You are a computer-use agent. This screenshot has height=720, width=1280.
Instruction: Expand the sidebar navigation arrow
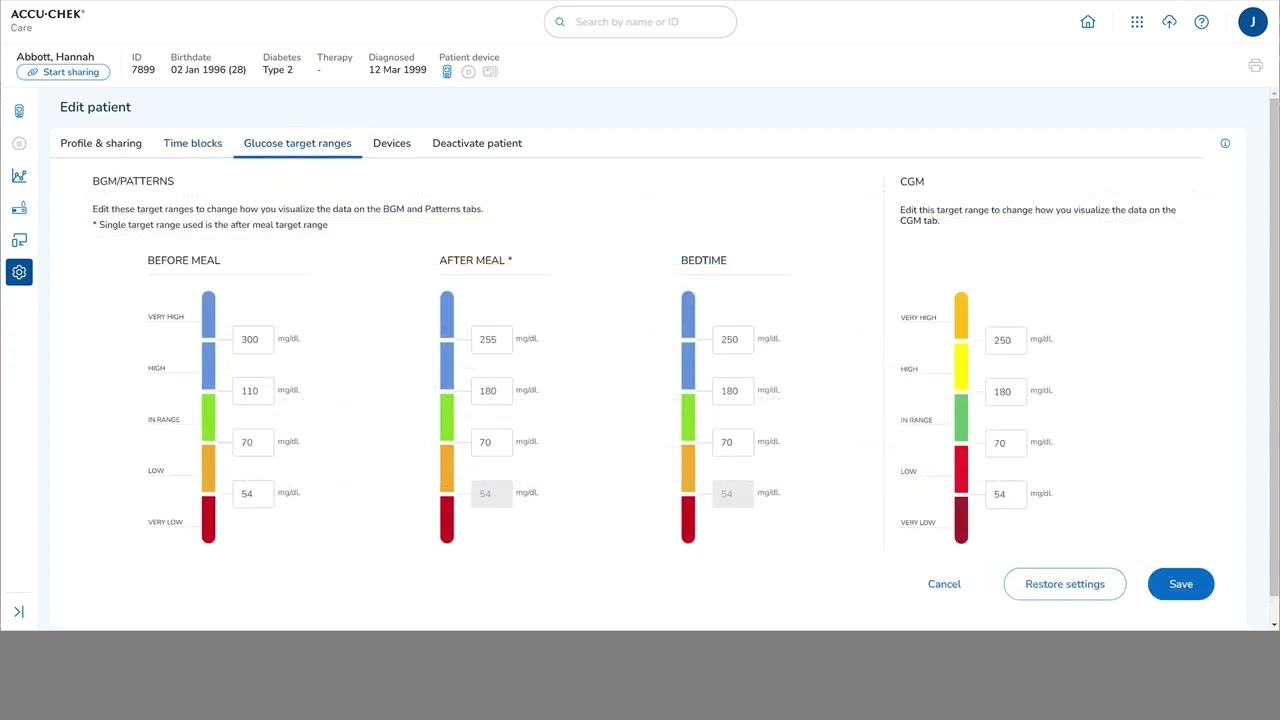pyautogui.click(x=19, y=612)
